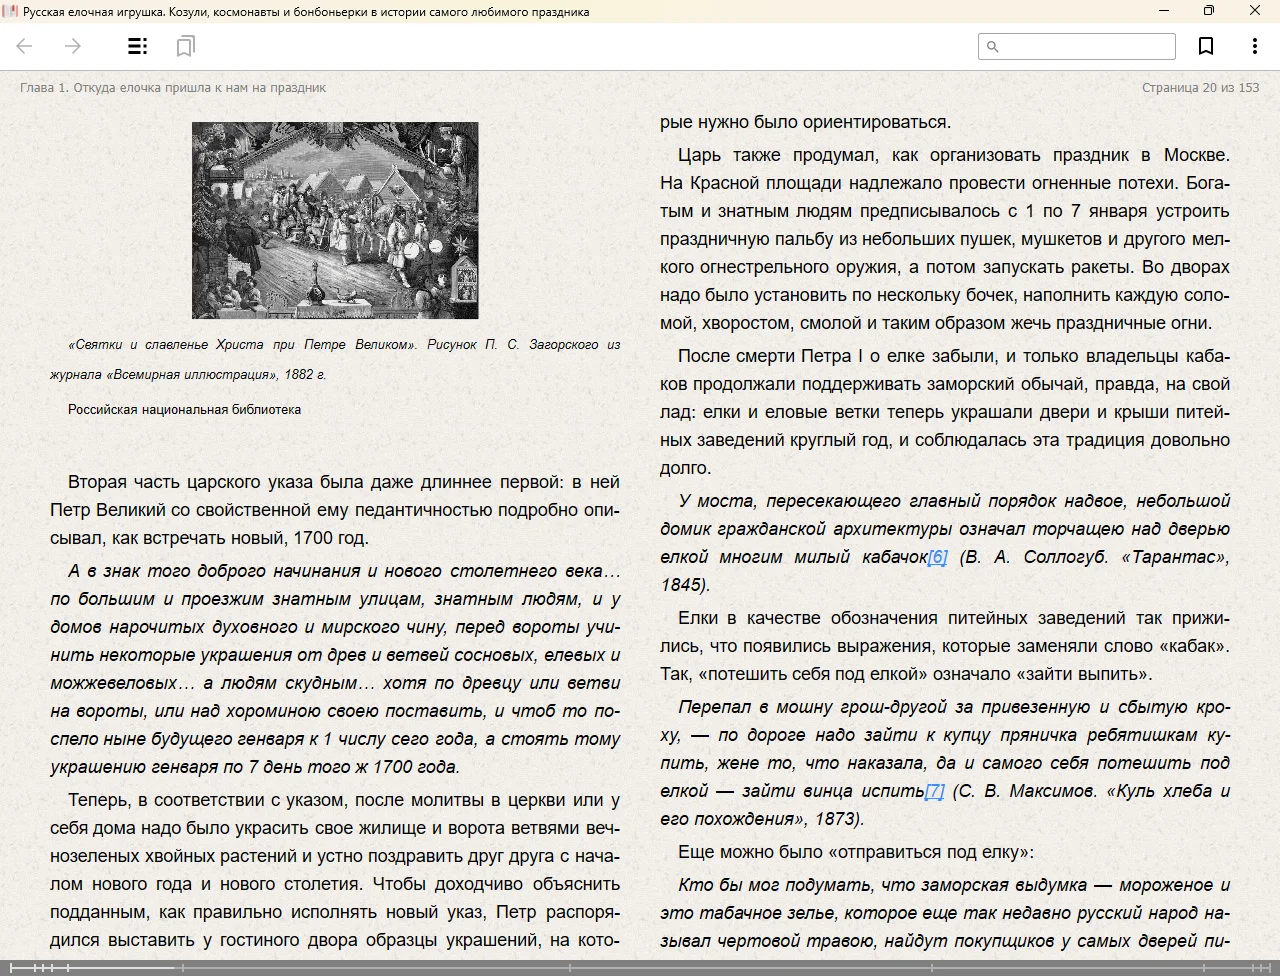The width and height of the screenshot is (1280, 976).
Task: Minimize the reader window
Action: [x=1164, y=11]
